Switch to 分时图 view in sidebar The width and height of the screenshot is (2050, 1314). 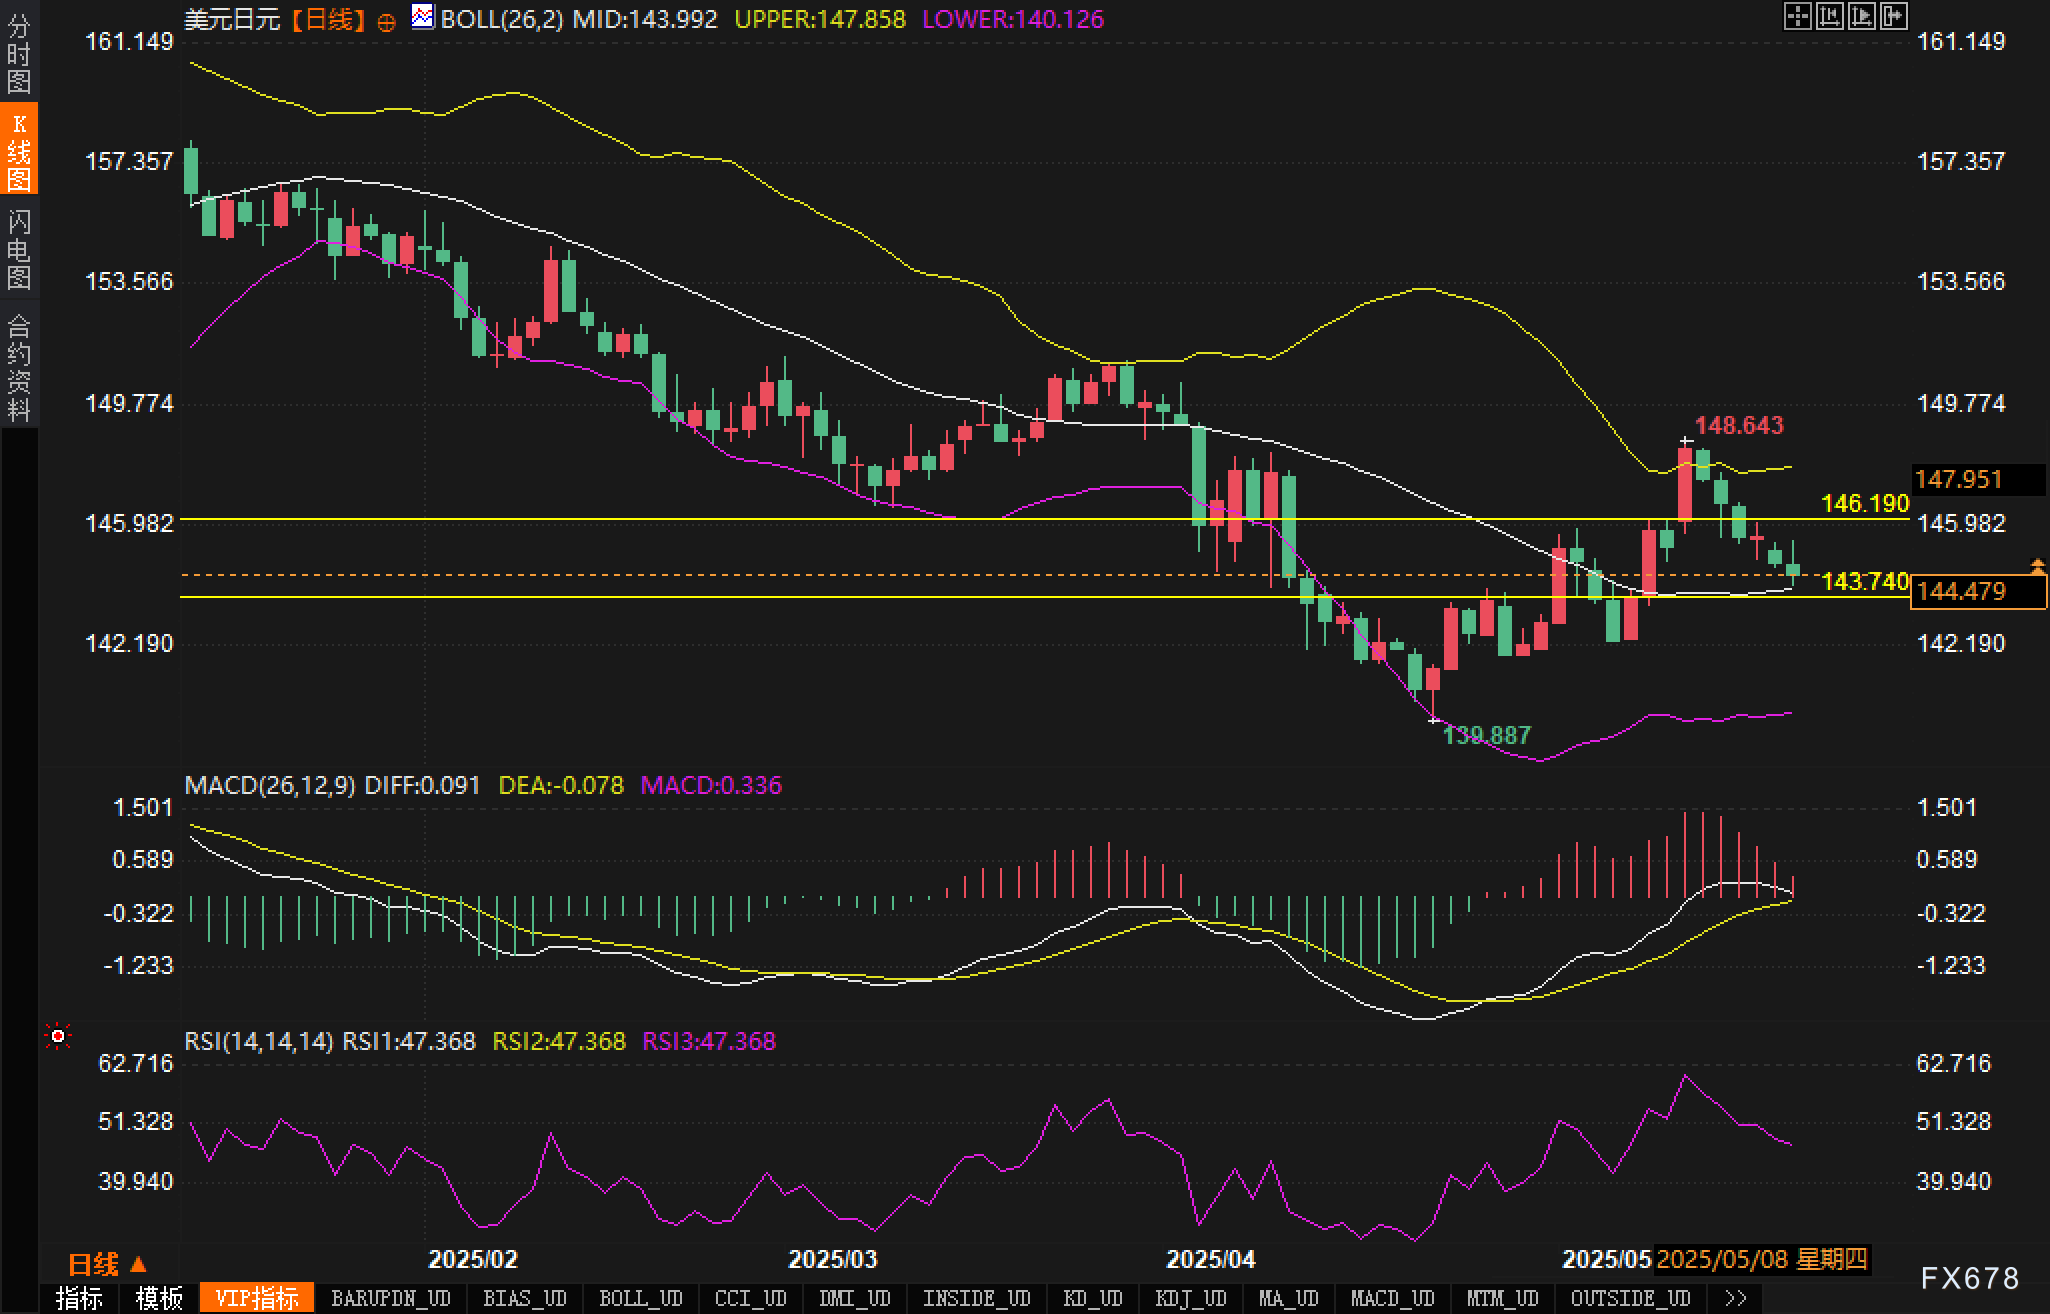coord(19,52)
